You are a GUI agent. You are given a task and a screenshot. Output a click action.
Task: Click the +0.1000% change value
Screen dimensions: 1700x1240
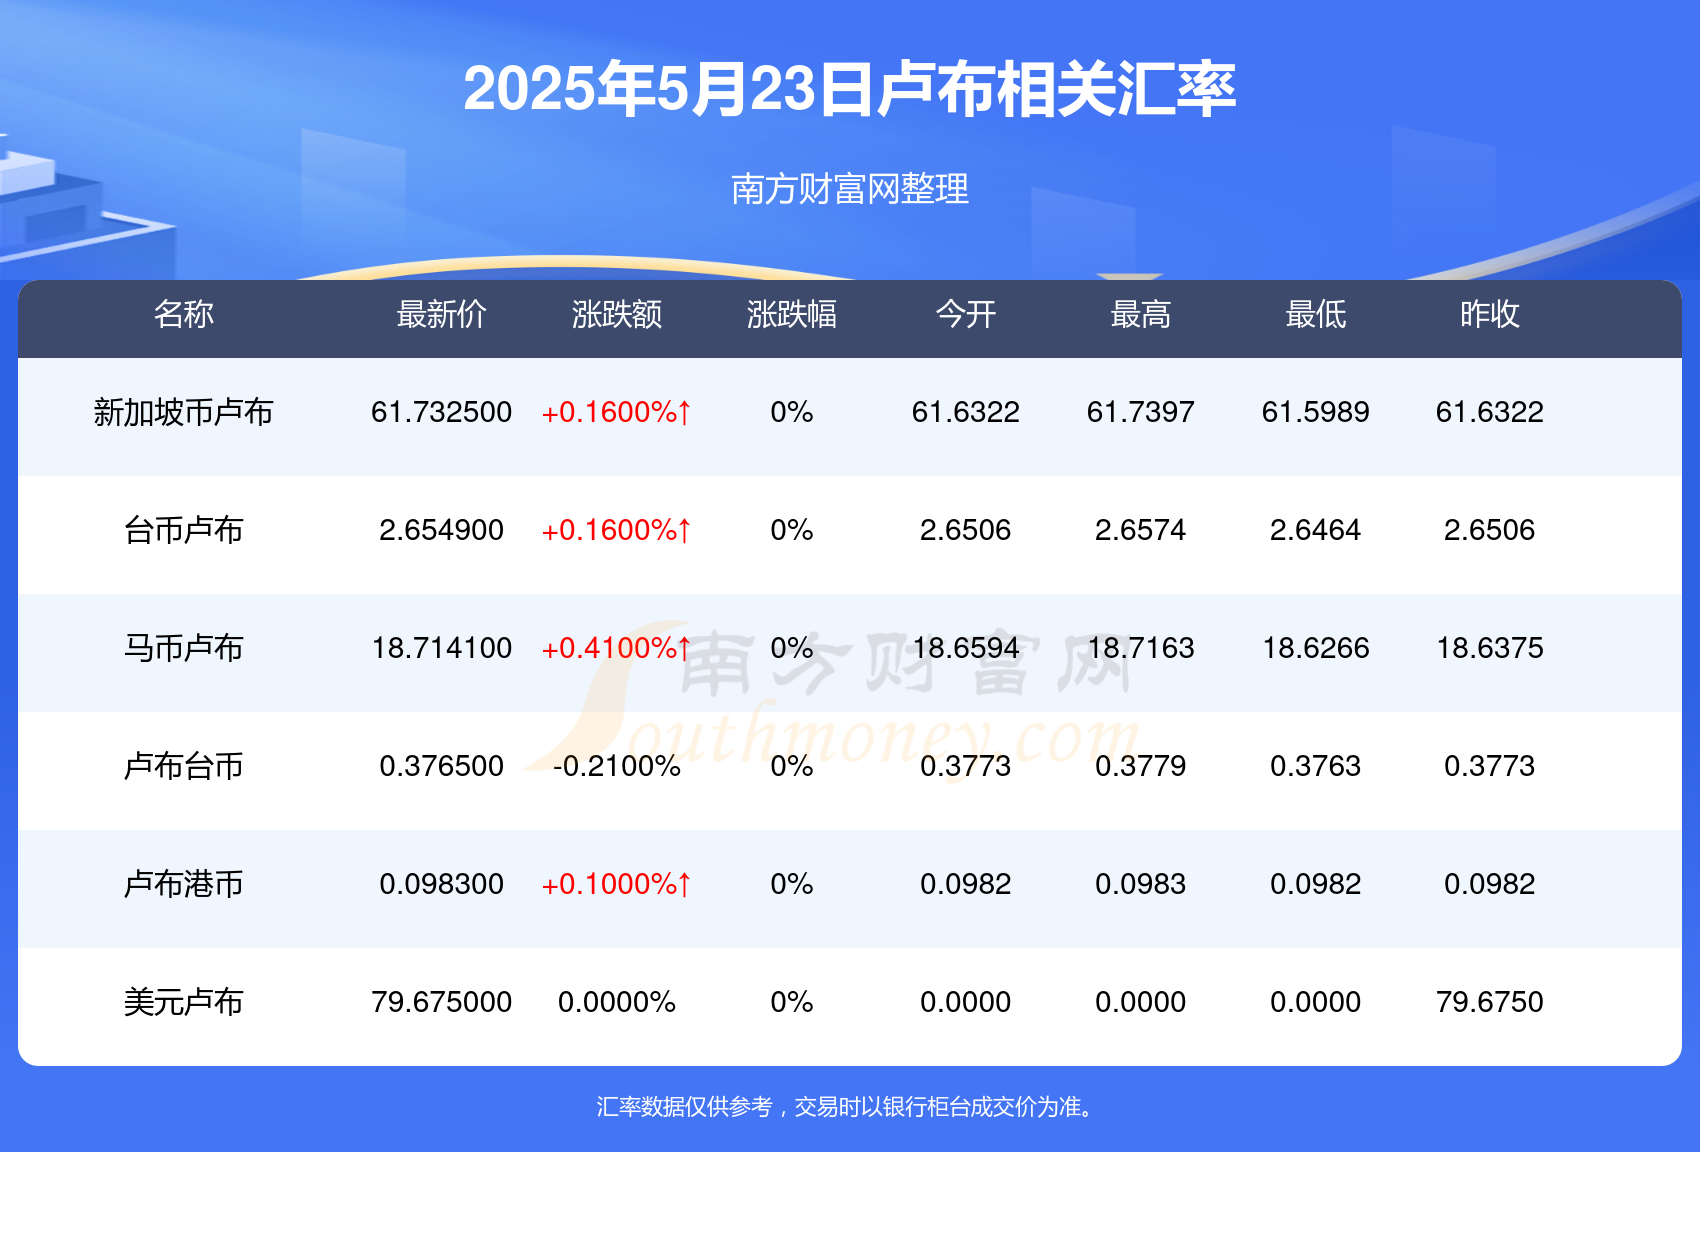[x=617, y=884]
